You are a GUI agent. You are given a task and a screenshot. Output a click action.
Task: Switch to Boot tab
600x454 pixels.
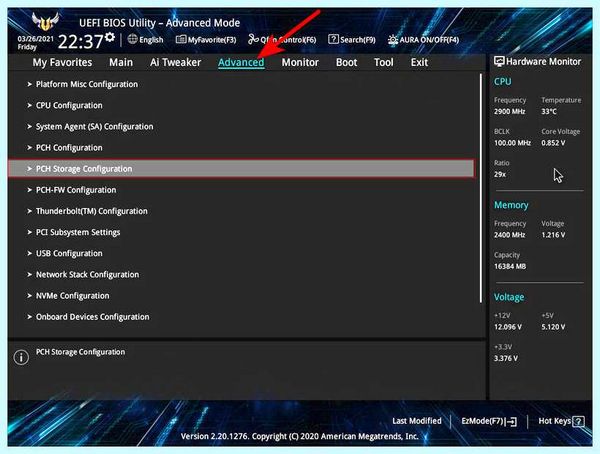click(x=346, y=62)
